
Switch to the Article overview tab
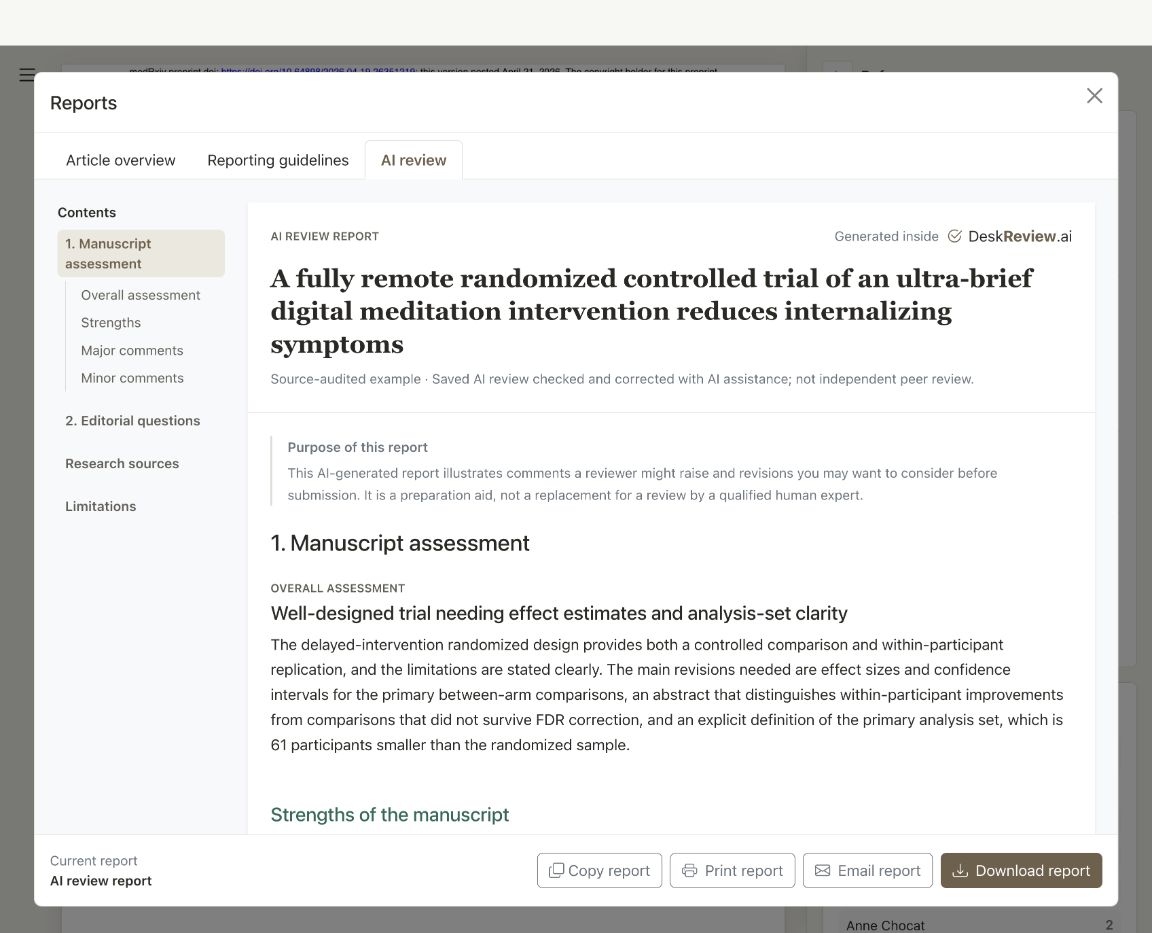tap(120, 160)
